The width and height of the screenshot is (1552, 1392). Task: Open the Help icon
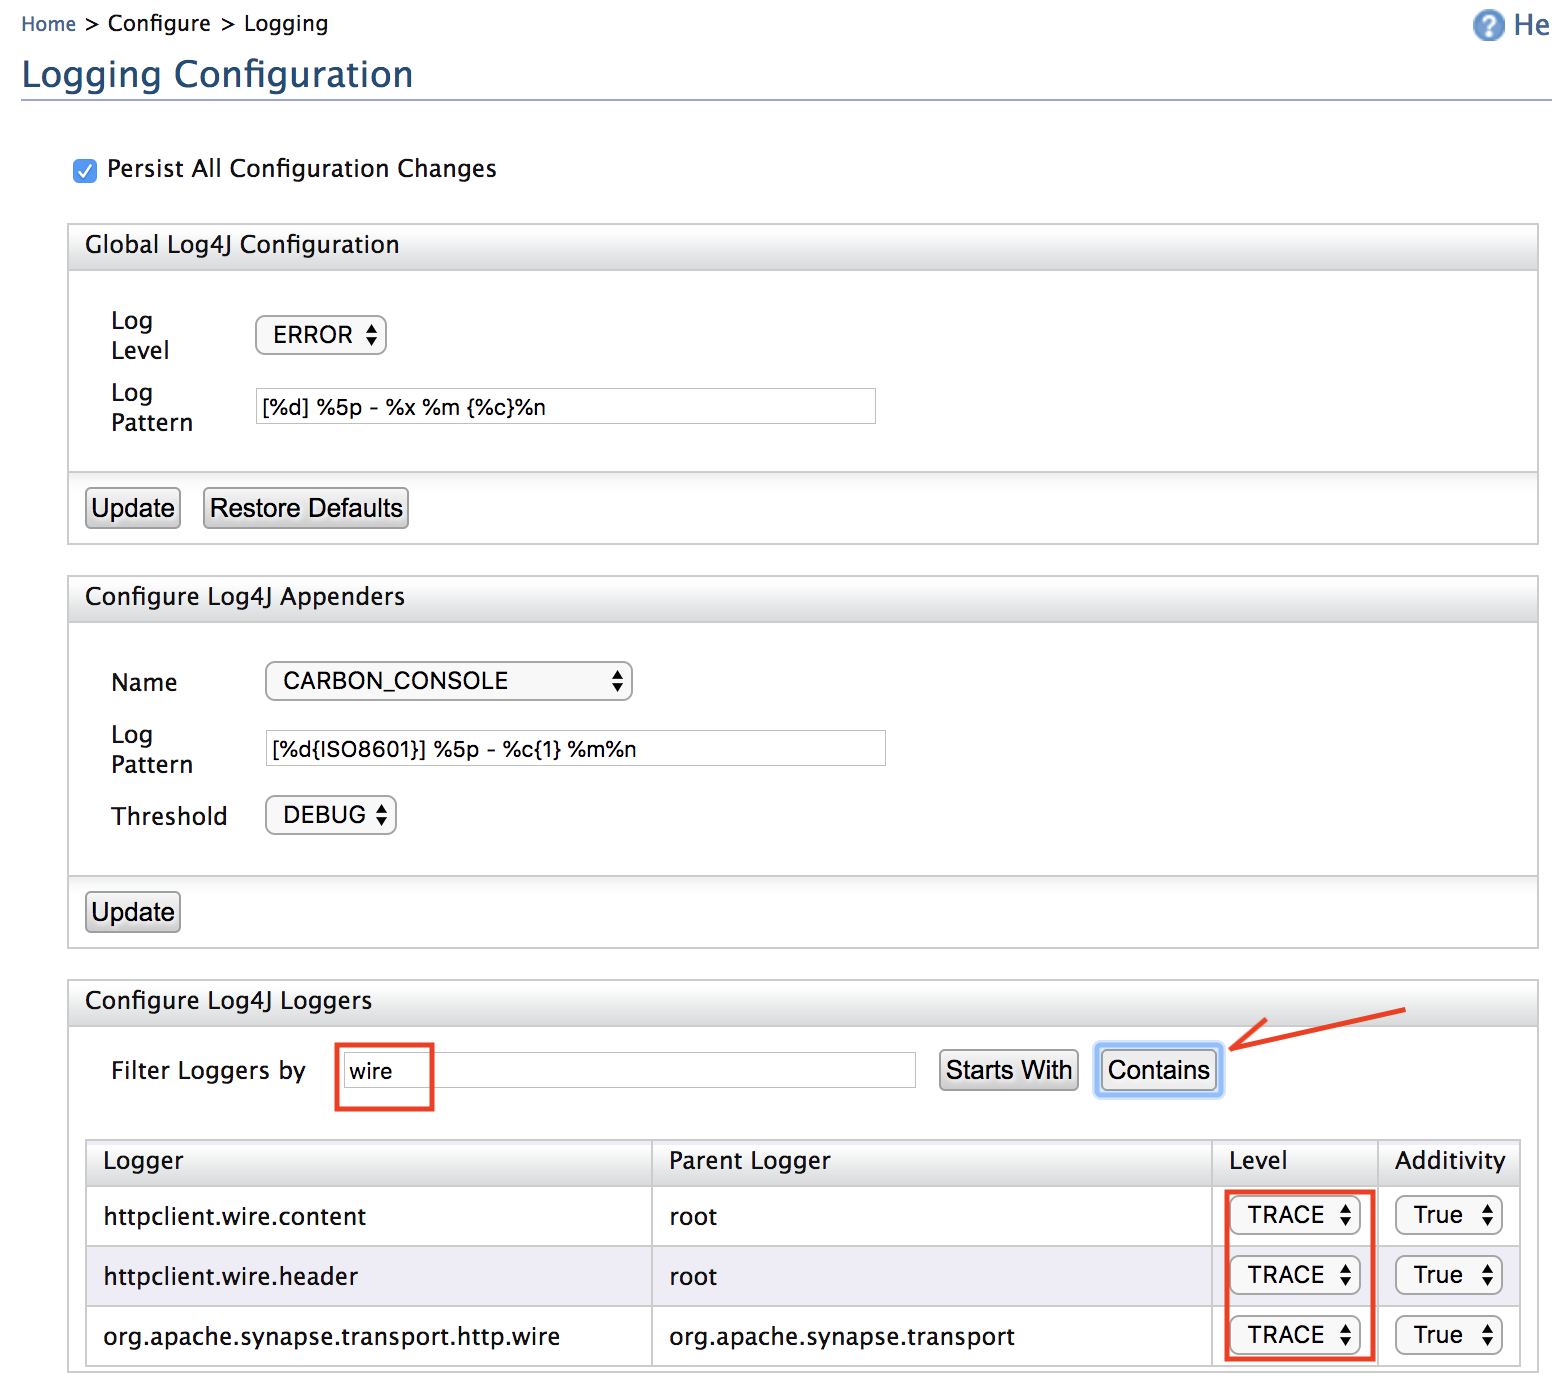(1488, 25)
